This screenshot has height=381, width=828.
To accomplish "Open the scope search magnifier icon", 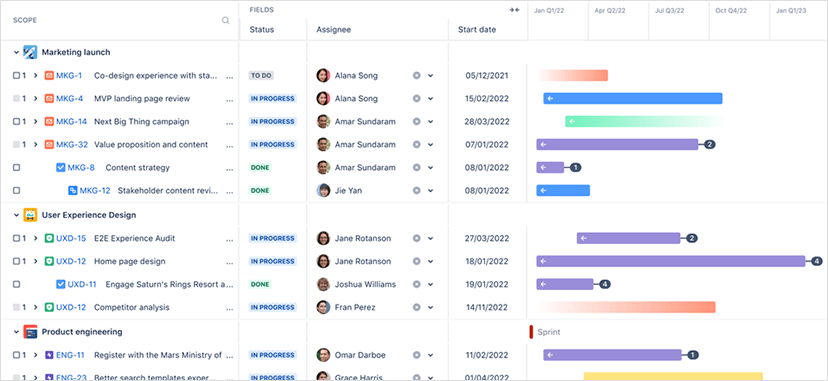I will pos(225,21).
